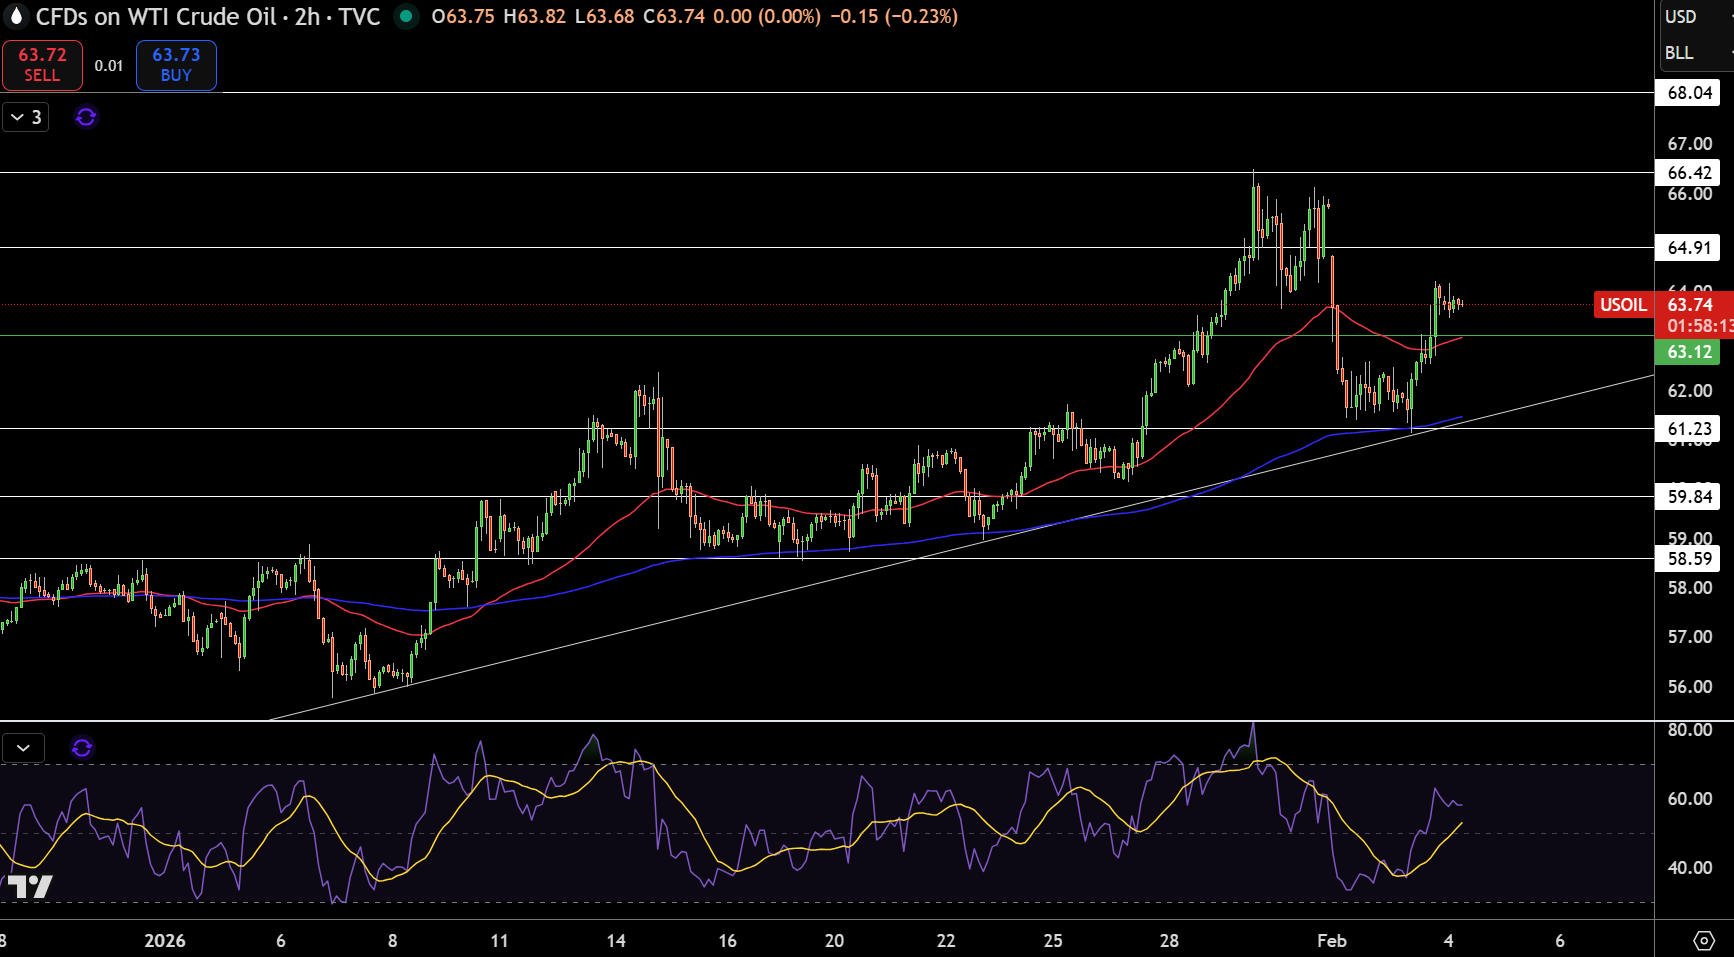Click the Feb date on time axis
Image resolution: width=1734 pixels, height=957 pixels.
[x=1332, y=941]
